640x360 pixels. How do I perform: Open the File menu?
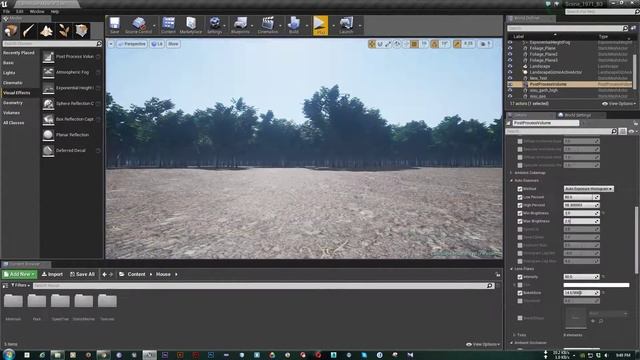click(6, 11)
